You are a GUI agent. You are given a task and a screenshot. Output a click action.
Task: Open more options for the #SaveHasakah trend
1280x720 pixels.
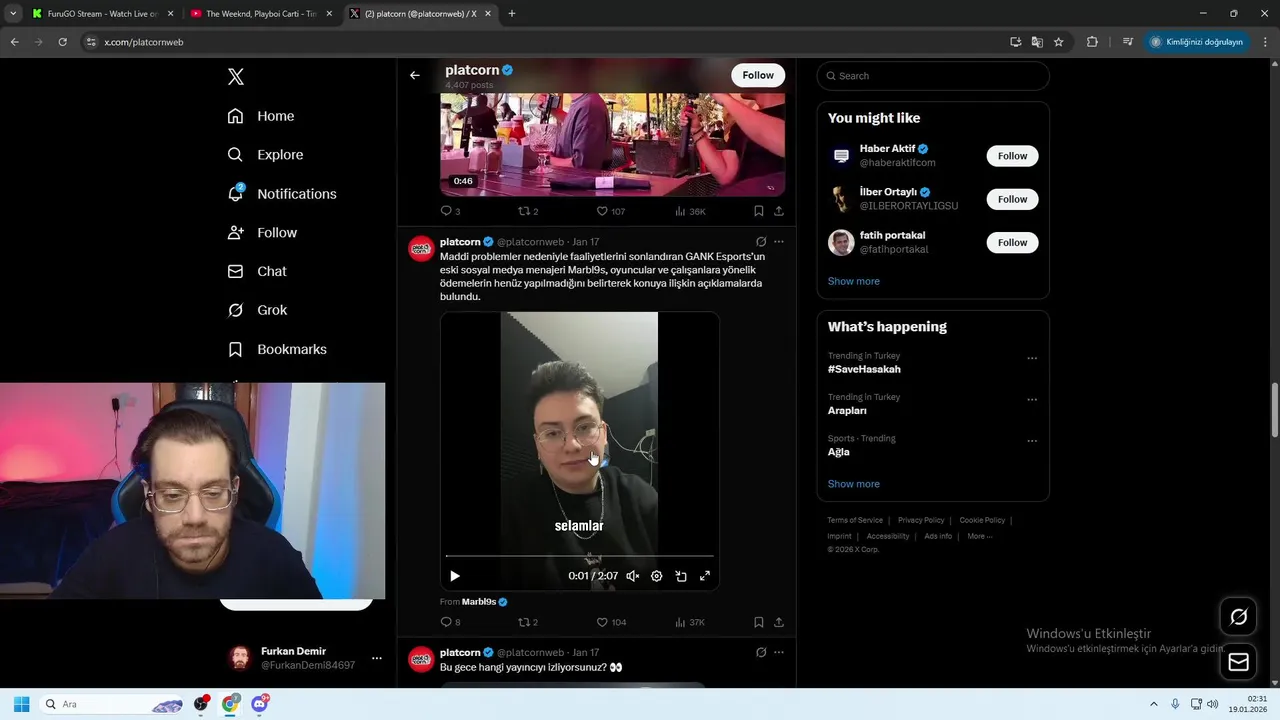click(1032, 358)
